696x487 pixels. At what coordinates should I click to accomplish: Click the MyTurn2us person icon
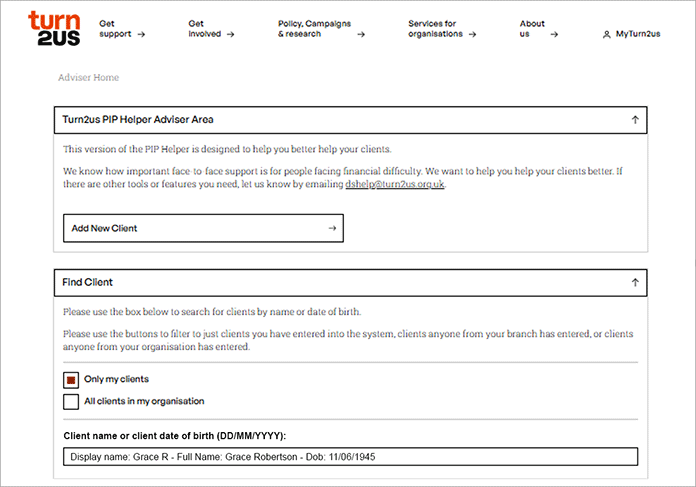pyautogui.click(x=606, y=34)
